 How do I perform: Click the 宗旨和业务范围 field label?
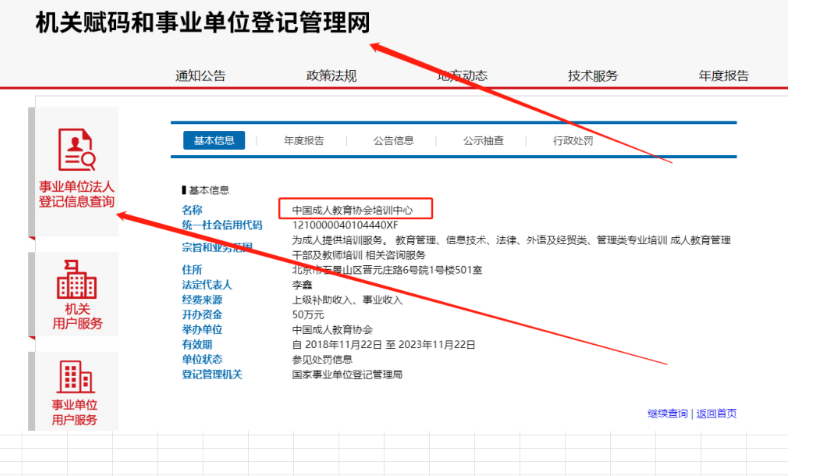click(217, 247)
